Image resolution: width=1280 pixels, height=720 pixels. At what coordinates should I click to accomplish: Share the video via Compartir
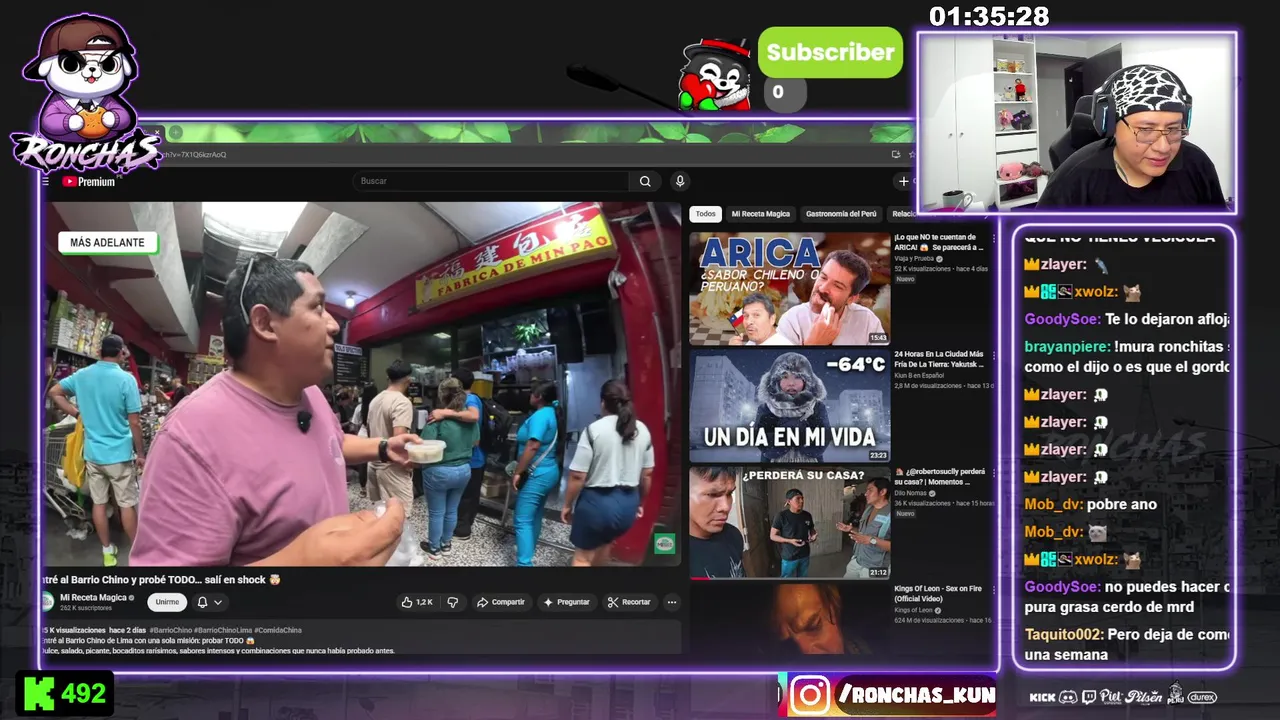[501, 602]
